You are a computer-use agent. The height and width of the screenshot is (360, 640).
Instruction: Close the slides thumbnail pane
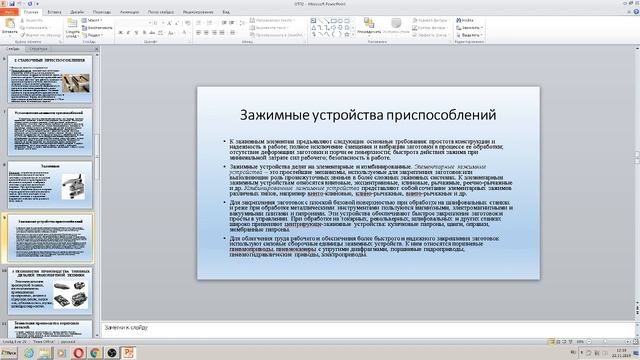pyautogui.click(x=97, y=49)
